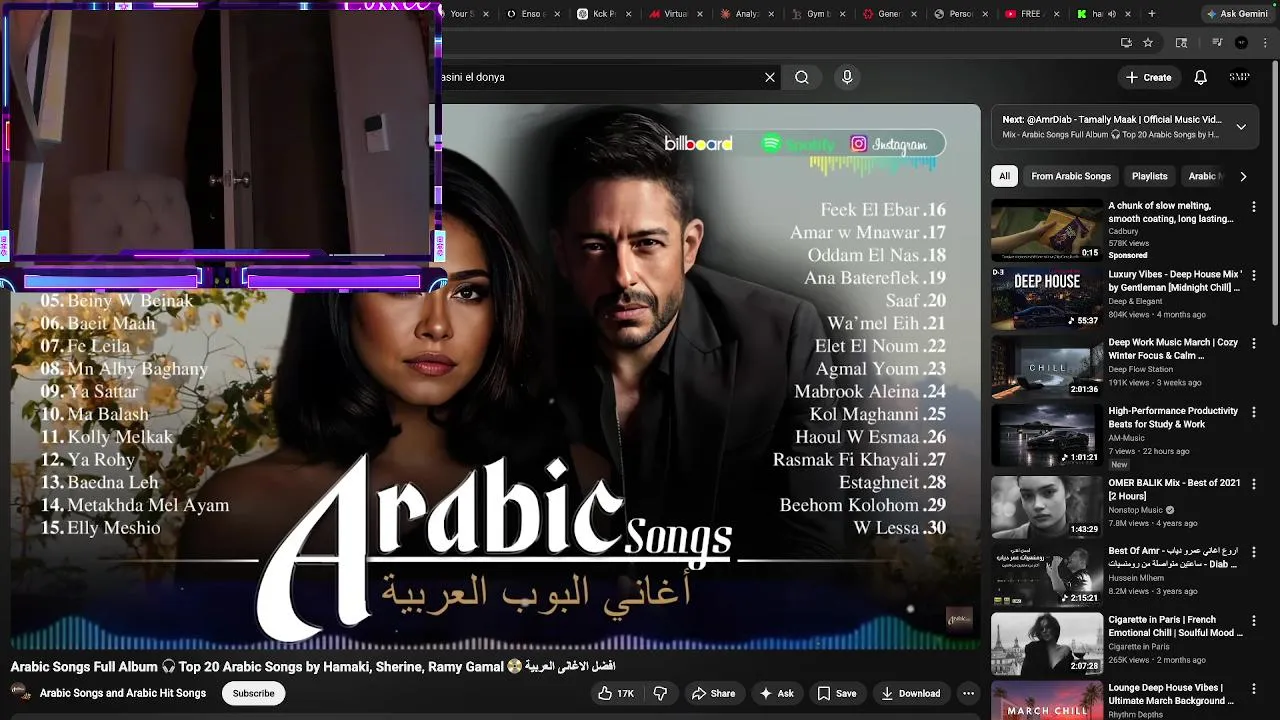Start voice search with microphone icon

(847, 77)
